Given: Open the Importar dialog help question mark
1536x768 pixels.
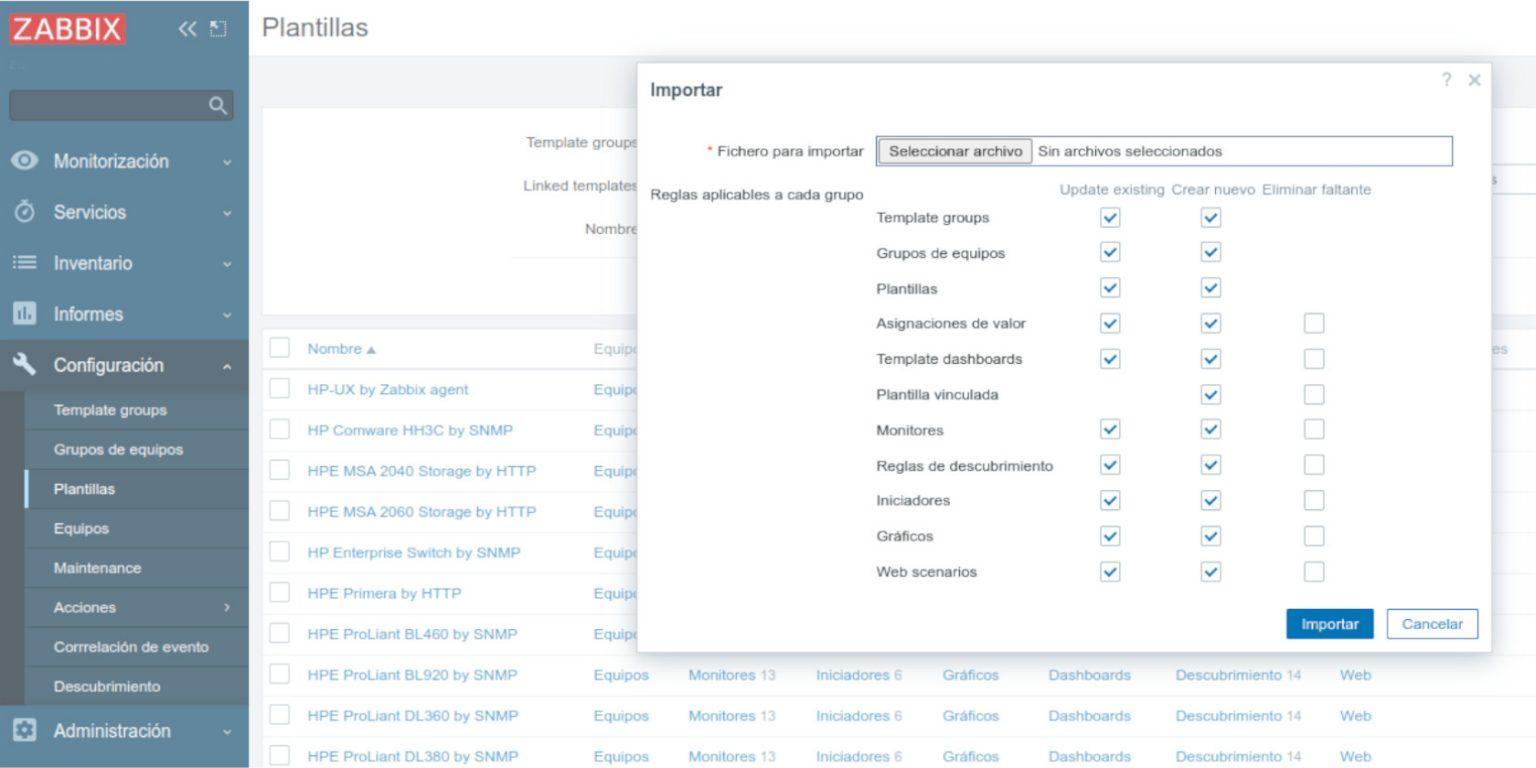Looking at the screenshot, I should (x=1446, y=80).
